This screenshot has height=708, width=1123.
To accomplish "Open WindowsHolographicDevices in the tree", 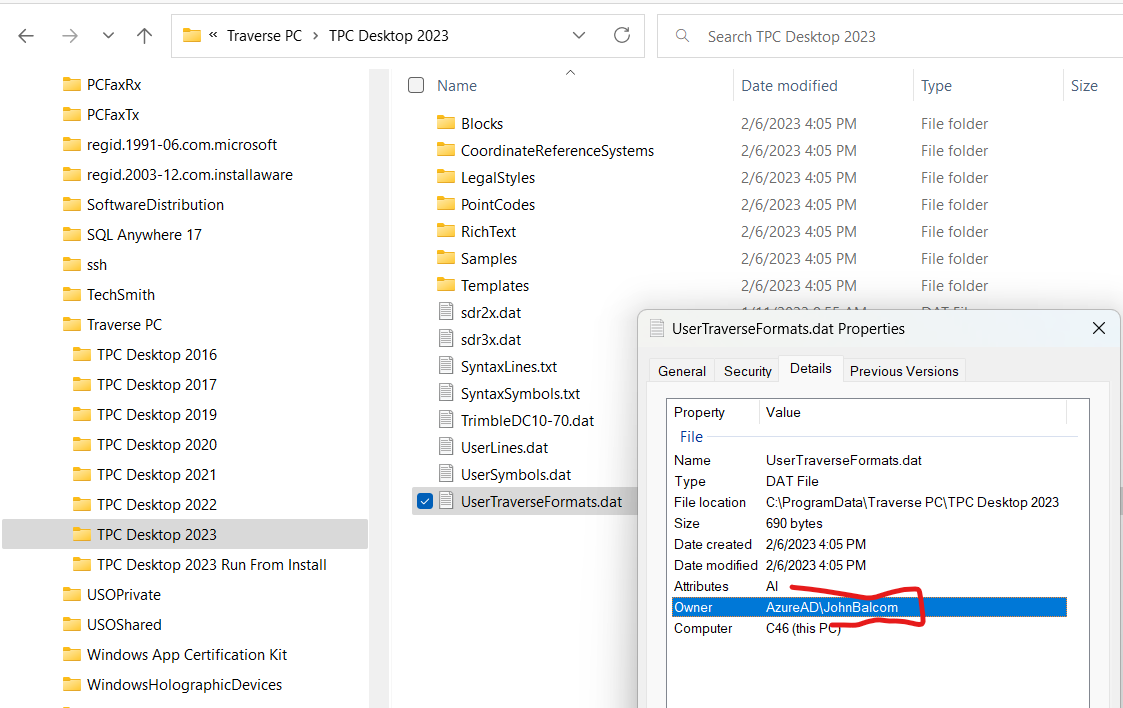I will [x=185, y=685].
